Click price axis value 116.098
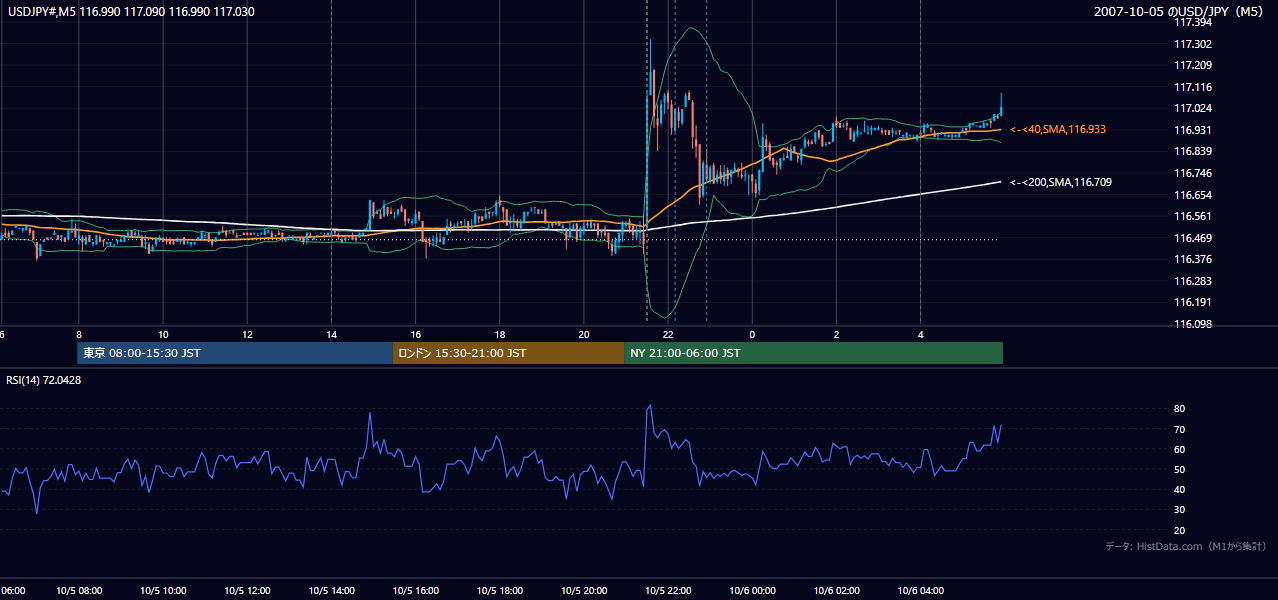Viewport: 1278px width, 600px height. click(x=1193, y=324)
